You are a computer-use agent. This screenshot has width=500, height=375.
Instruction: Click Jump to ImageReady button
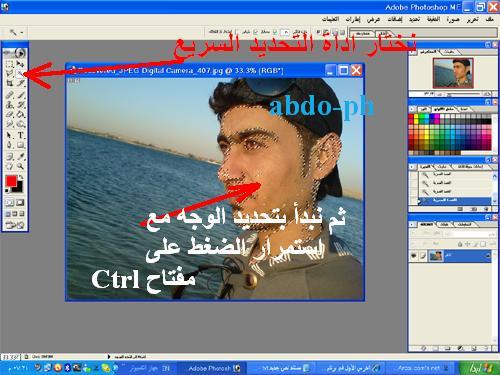pos(15,226)
